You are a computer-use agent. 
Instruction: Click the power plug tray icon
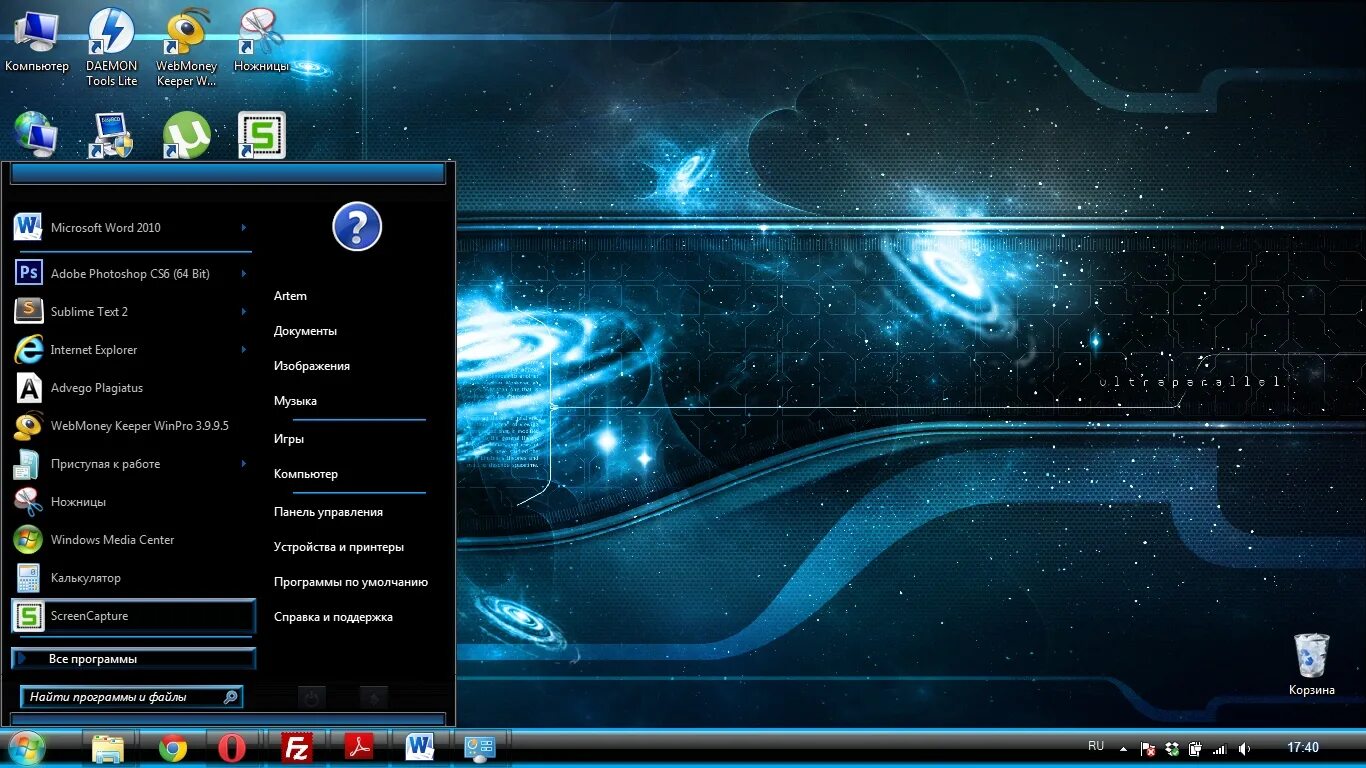(1196, 749)
